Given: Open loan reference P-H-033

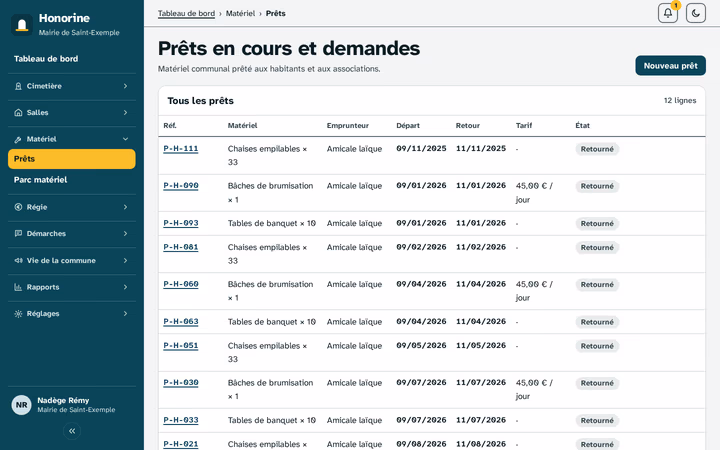Looking at the screenshot, I should point(181,420).
